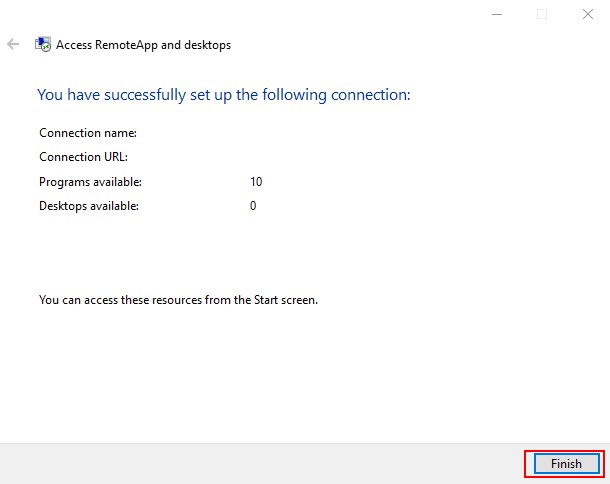
Task: Select the programs available count 10
Action: (256, 182)
